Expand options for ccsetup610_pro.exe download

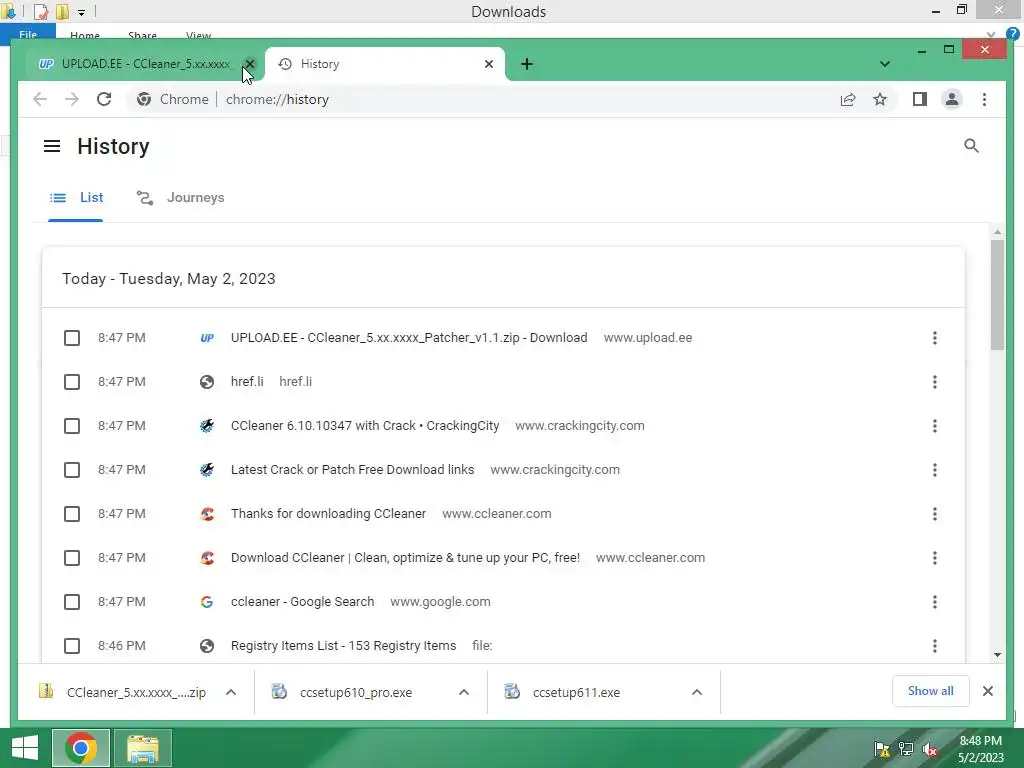(464, 692)
